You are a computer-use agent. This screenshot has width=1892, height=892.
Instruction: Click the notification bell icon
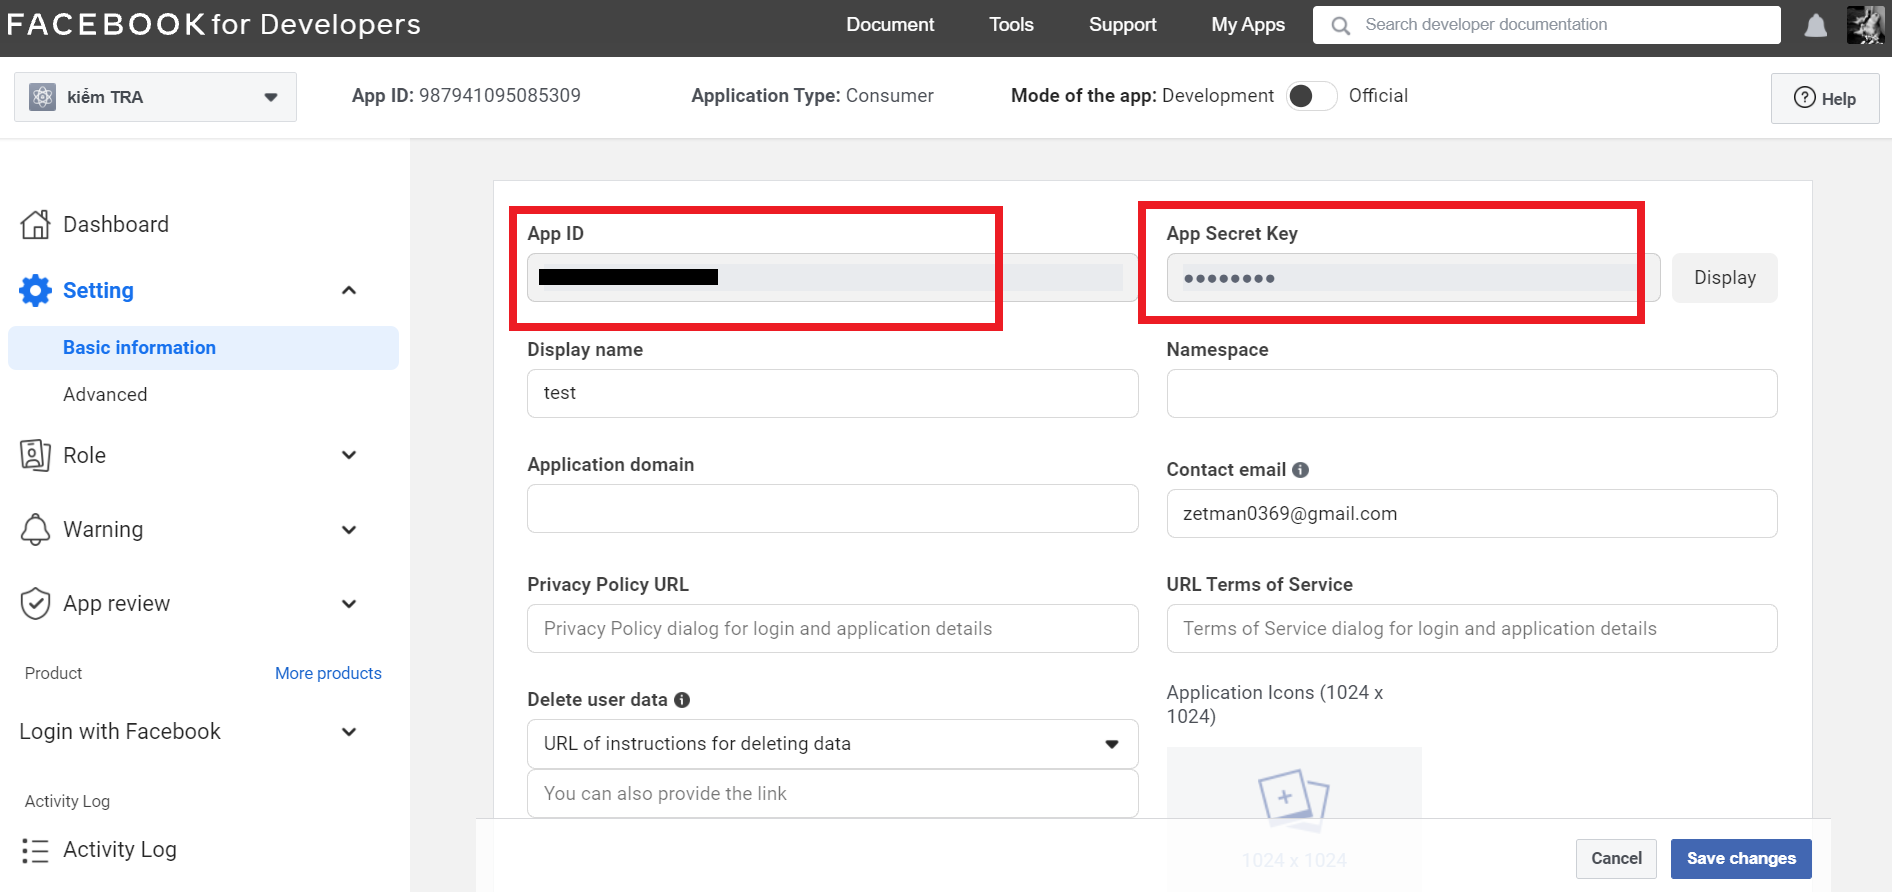[x=1815, y=25]
